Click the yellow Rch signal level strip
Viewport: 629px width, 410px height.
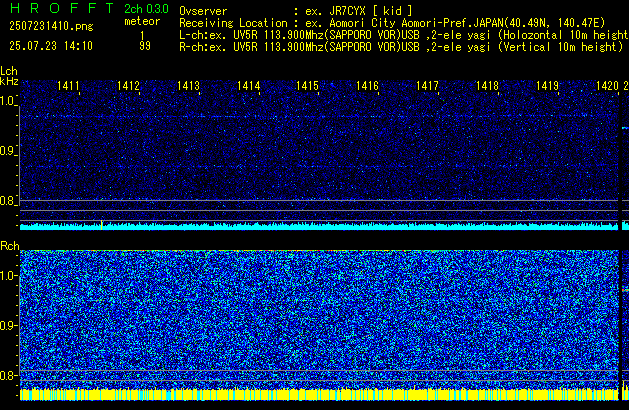(x=319, y=394)
